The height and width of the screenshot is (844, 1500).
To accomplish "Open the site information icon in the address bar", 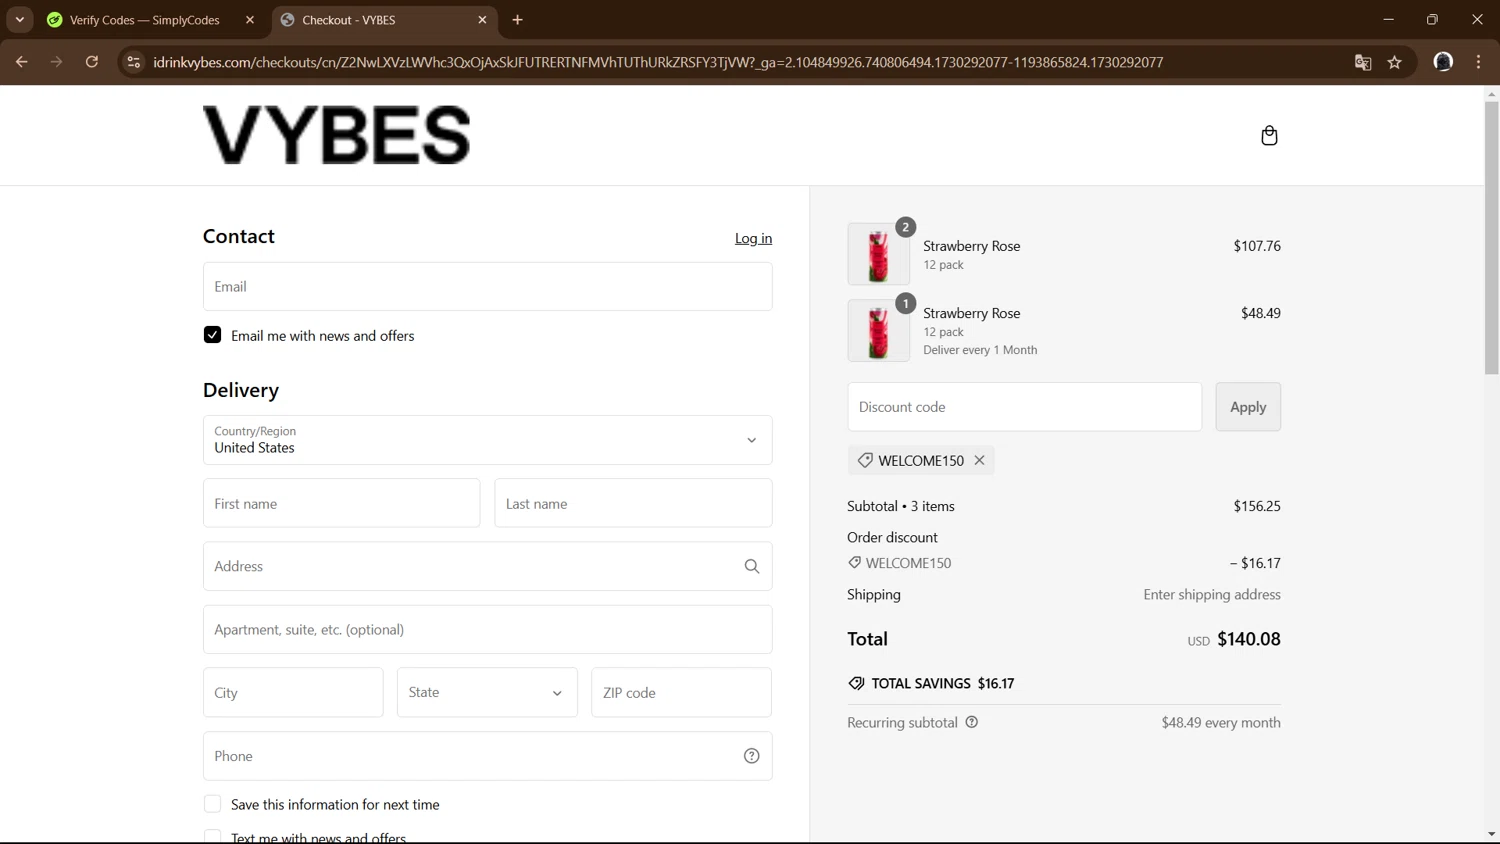I will 133,62.
